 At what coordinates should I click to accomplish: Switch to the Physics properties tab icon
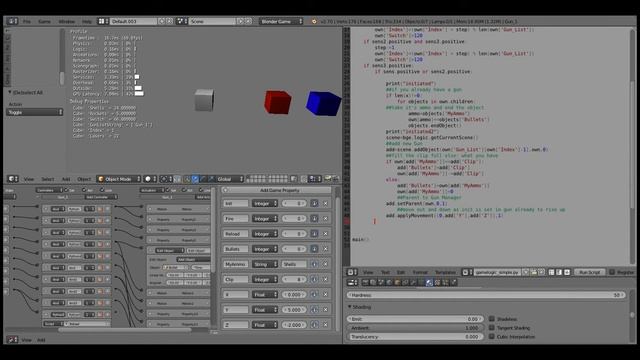pos(453,282)
